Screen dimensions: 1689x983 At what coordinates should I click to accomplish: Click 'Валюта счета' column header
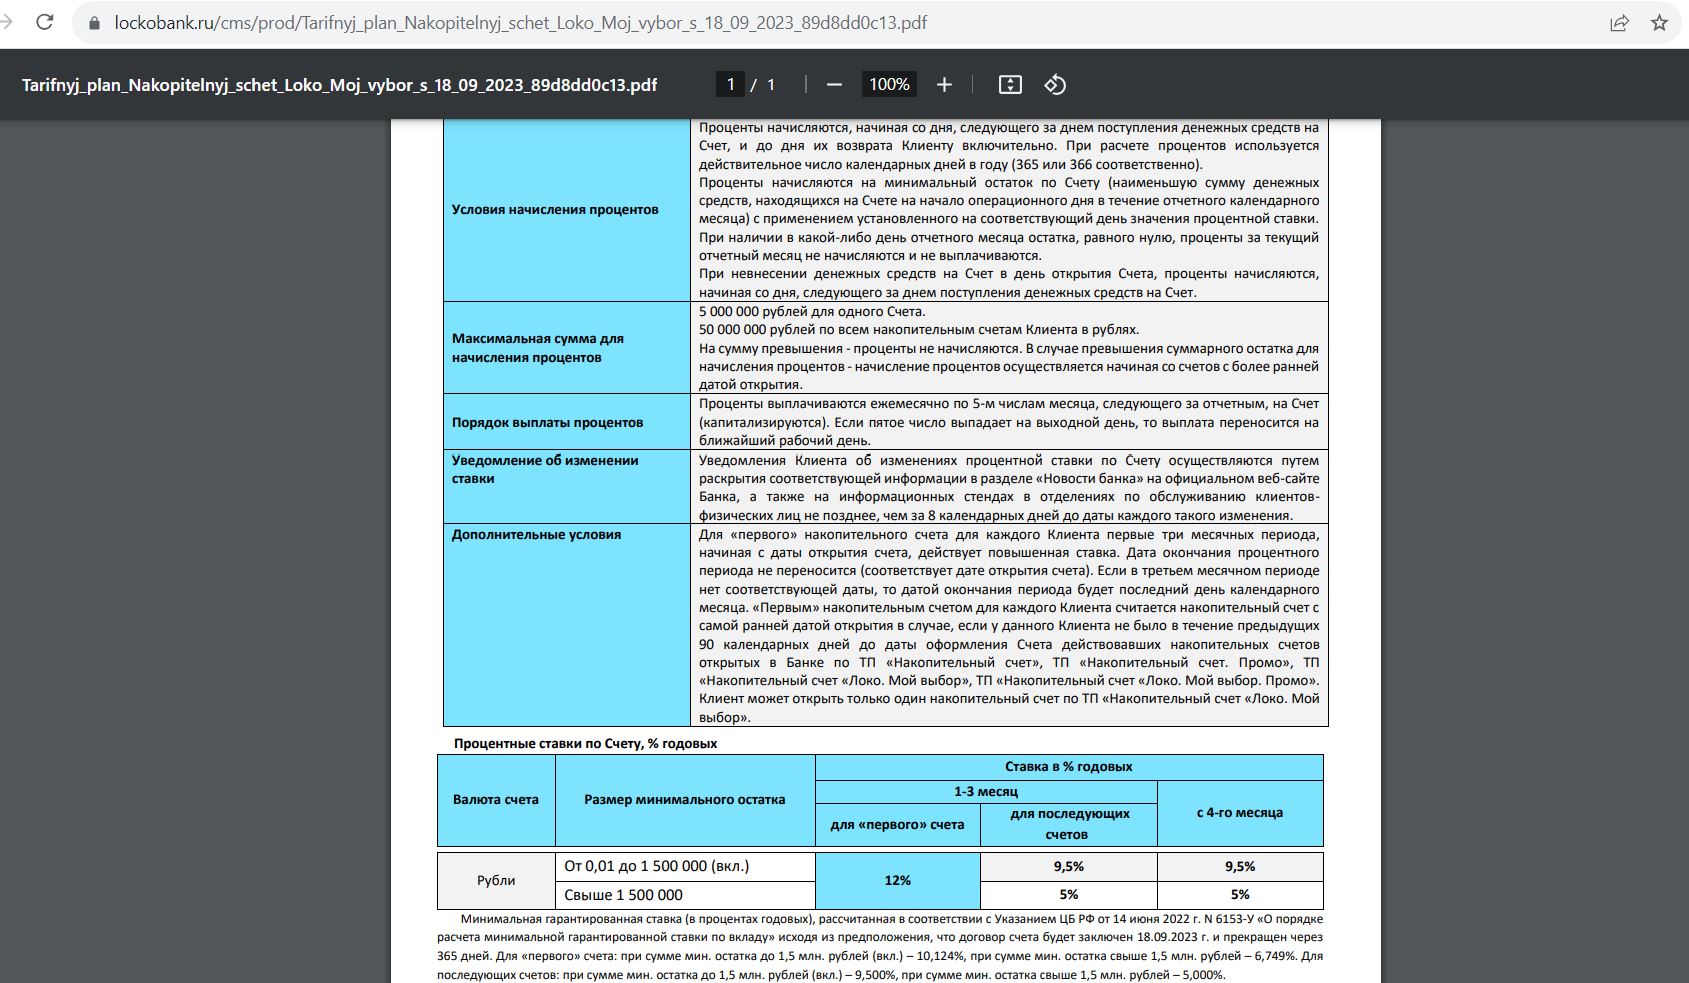(x=496, y=800)
